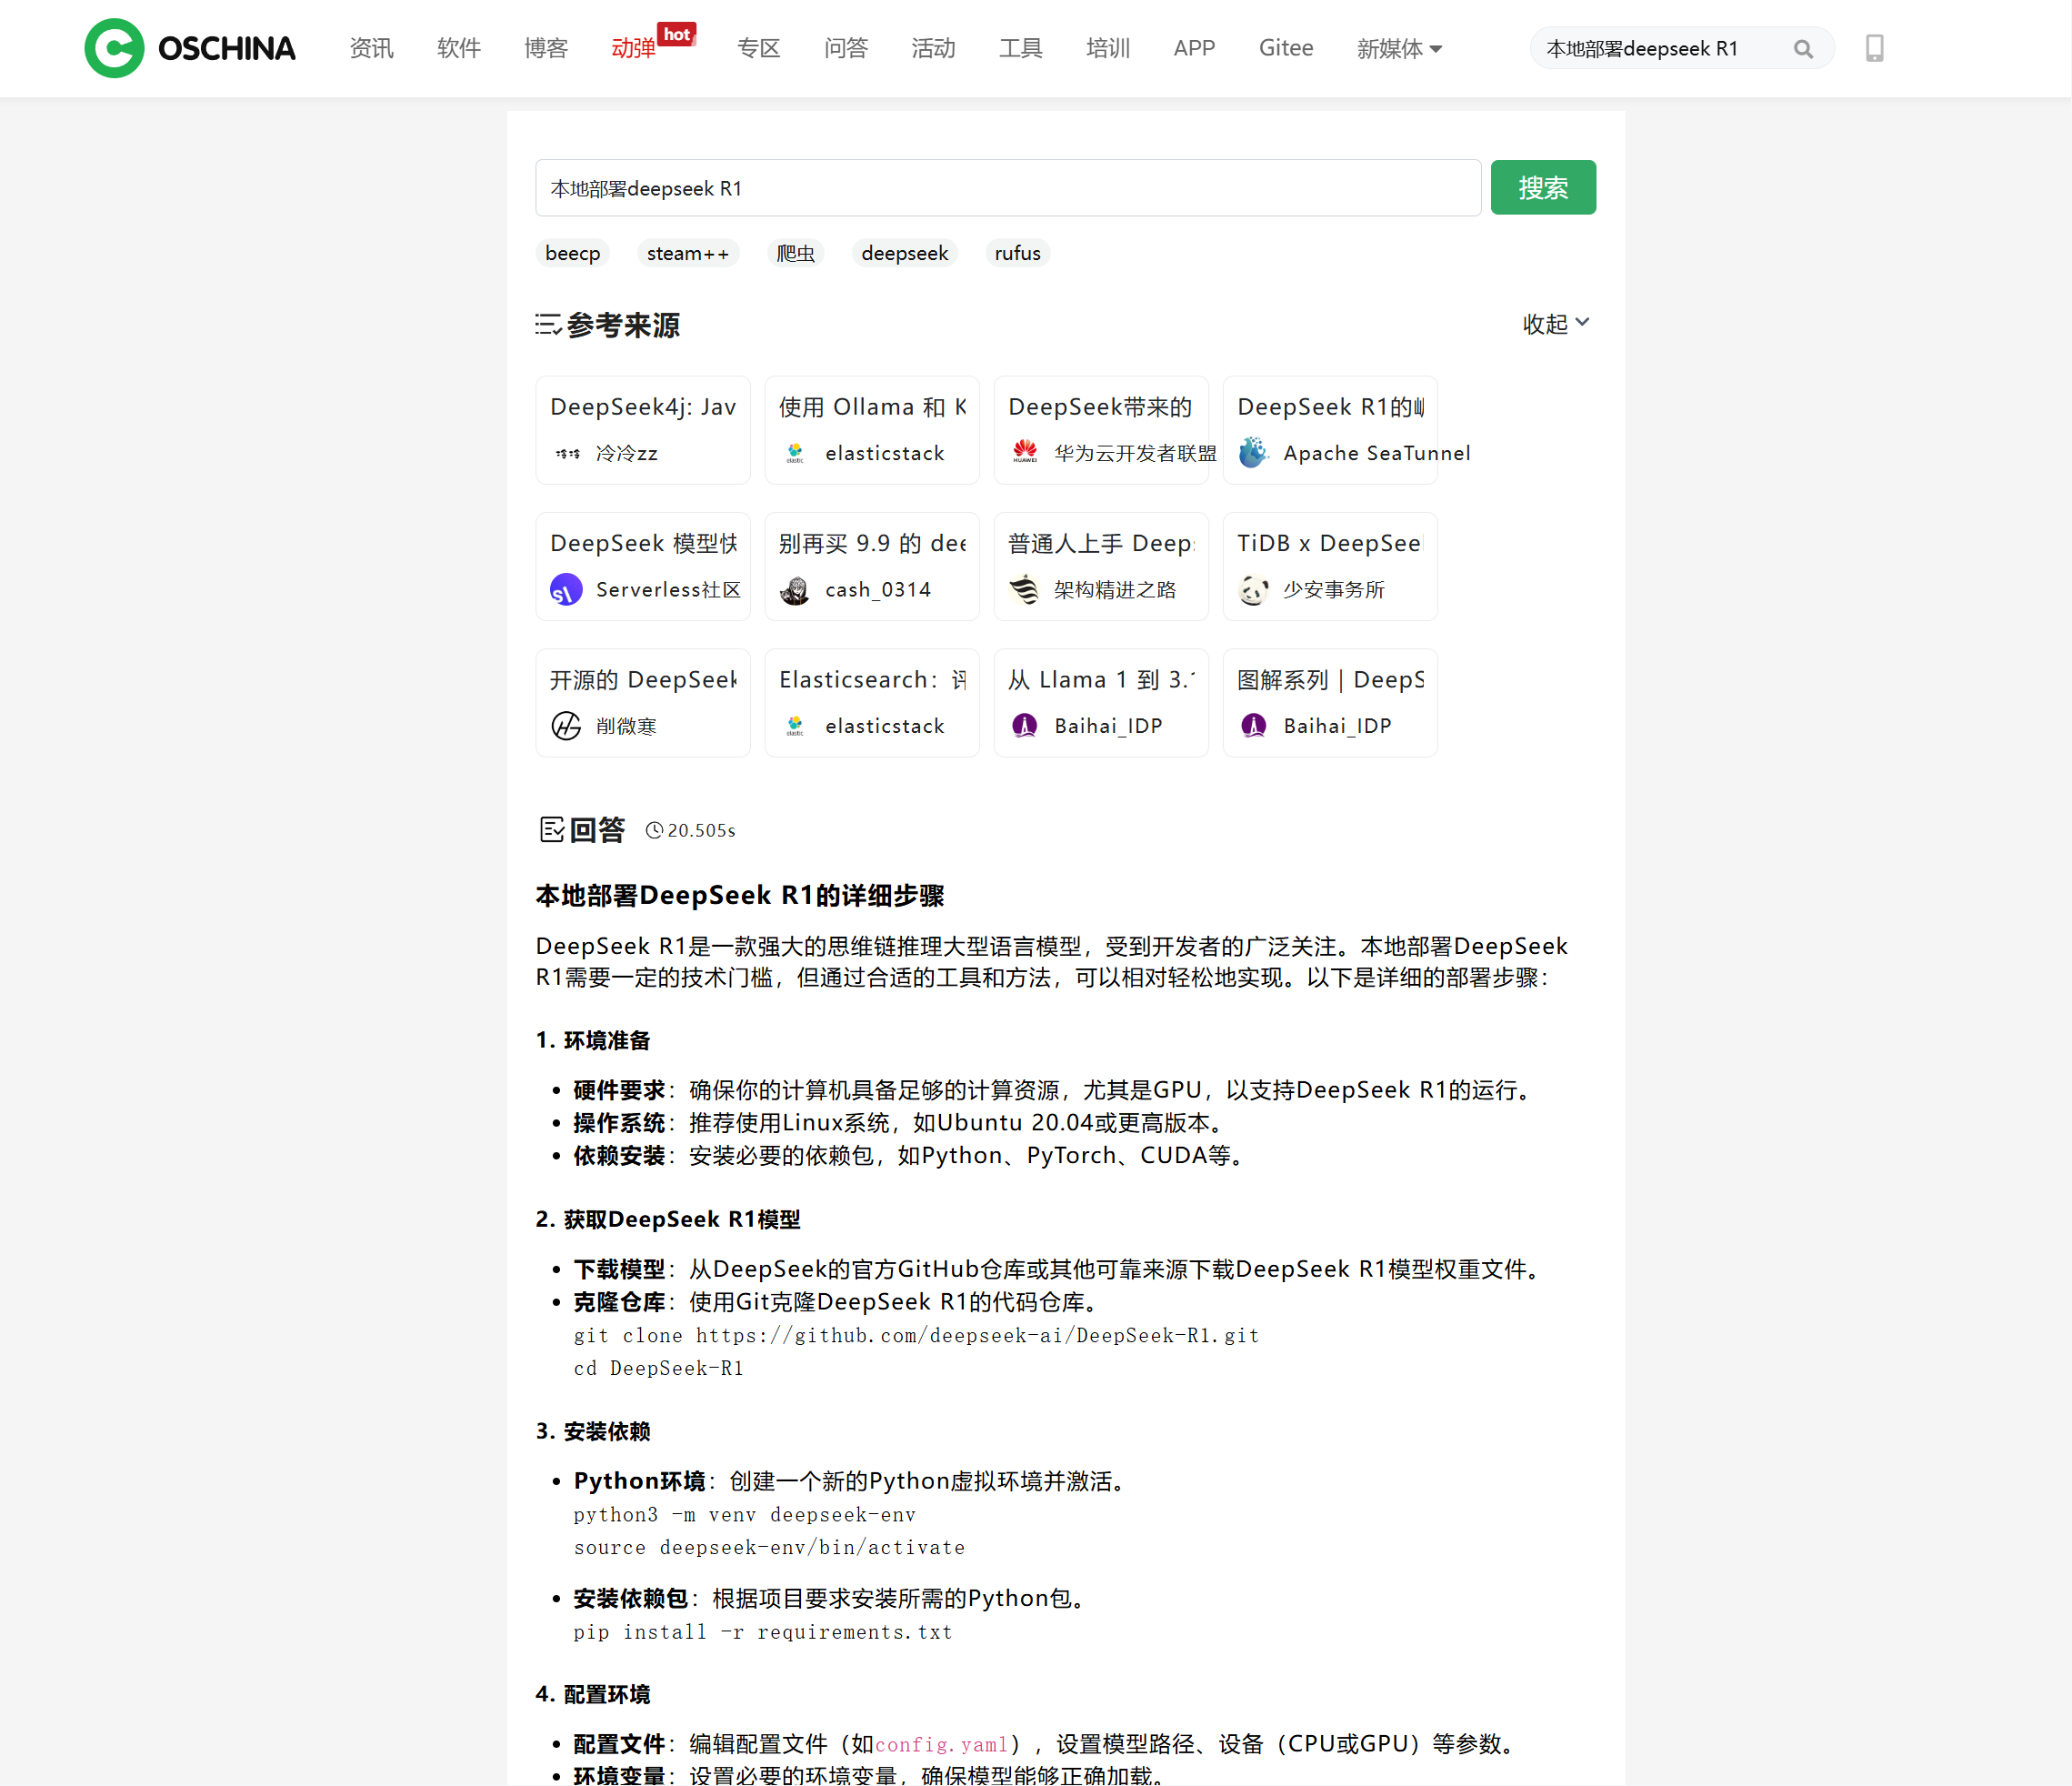Click the config.yaml inline code
The width and height of the screenshot is (2072, 1786).
click(942, 1745)
